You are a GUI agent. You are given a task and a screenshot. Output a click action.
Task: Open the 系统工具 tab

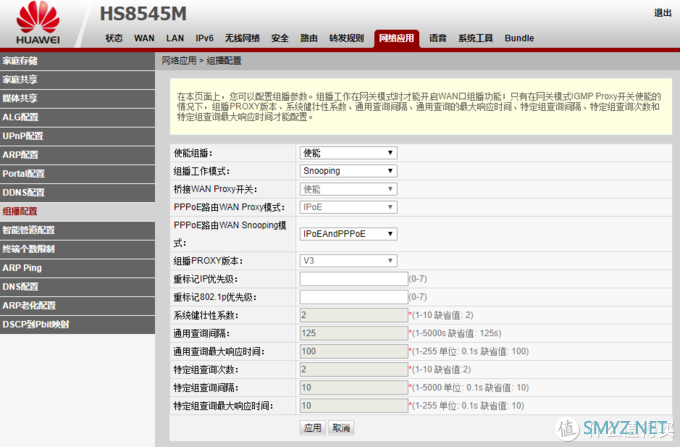pyautogui.click(x=475, y=38)
